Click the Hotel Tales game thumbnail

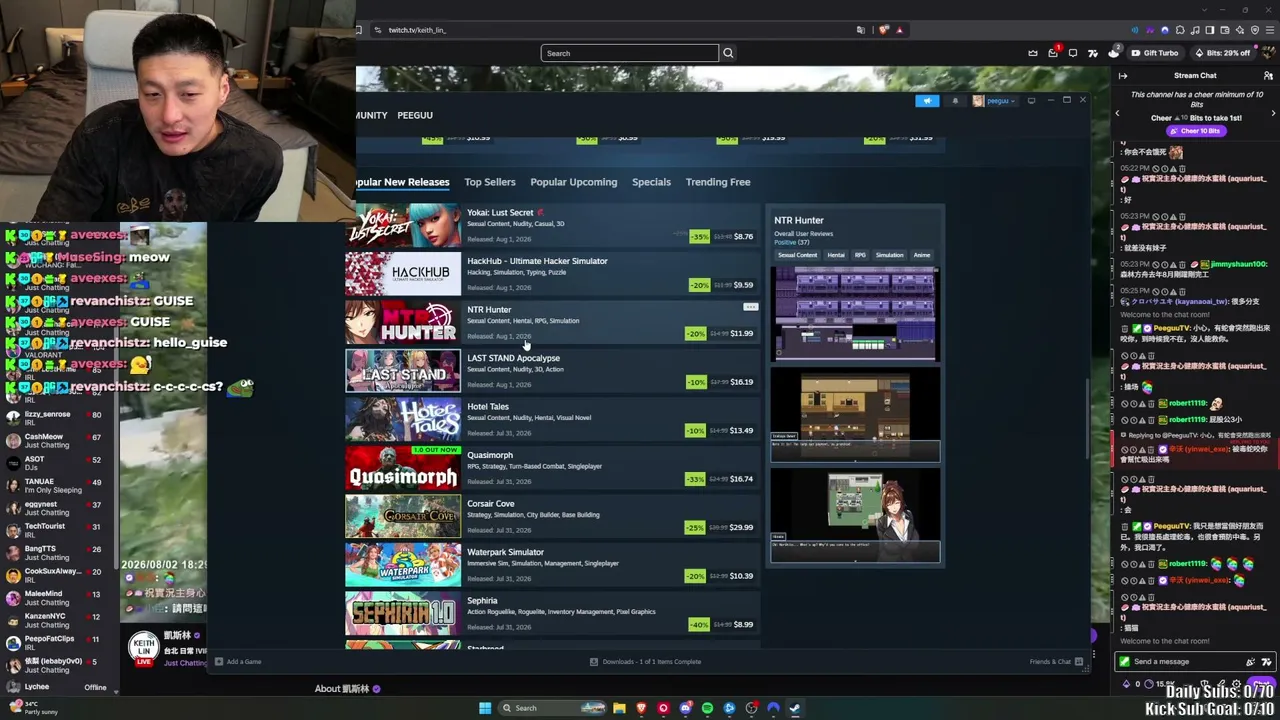click(x=403, y=419)
